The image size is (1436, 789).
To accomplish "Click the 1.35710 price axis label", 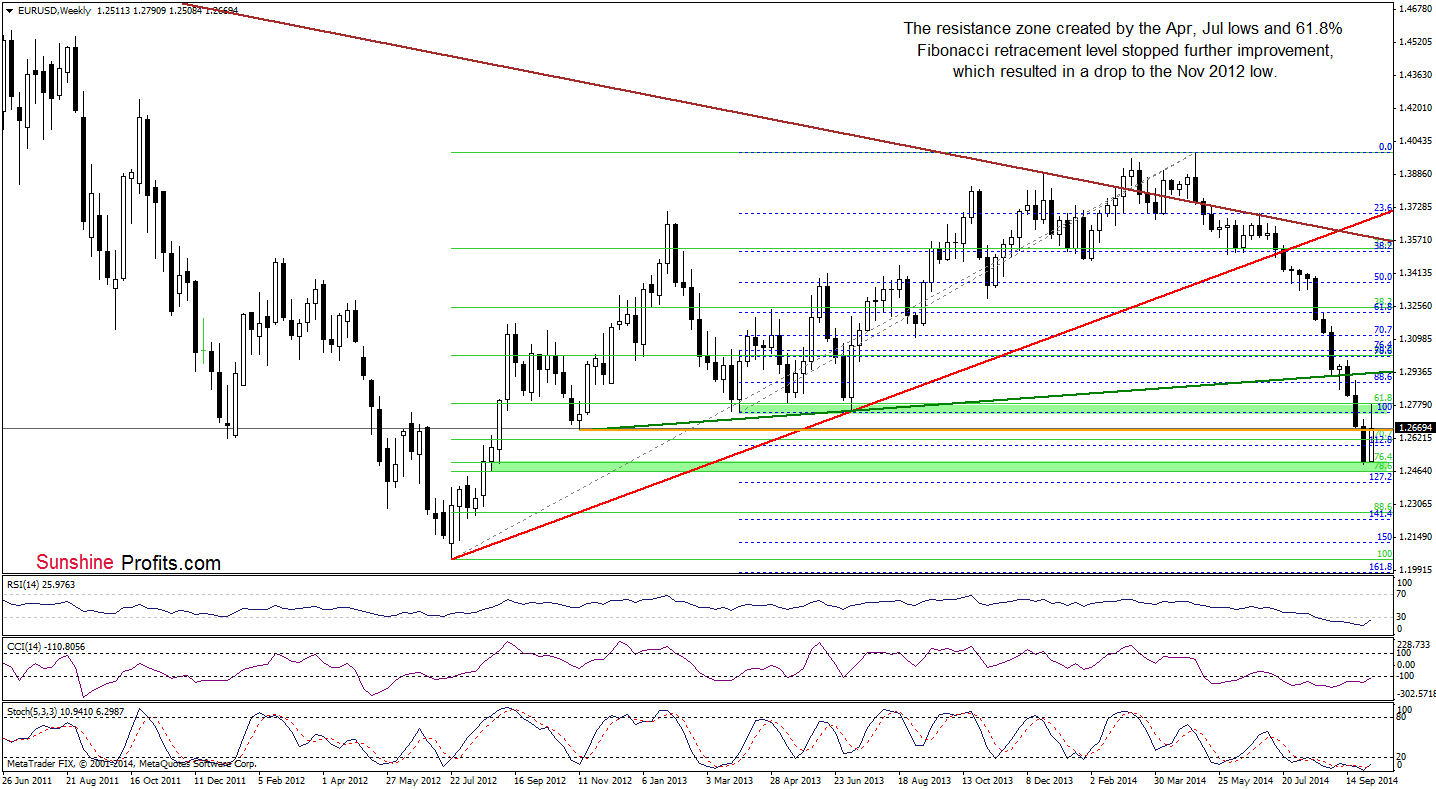I will tap(1415, 239).
